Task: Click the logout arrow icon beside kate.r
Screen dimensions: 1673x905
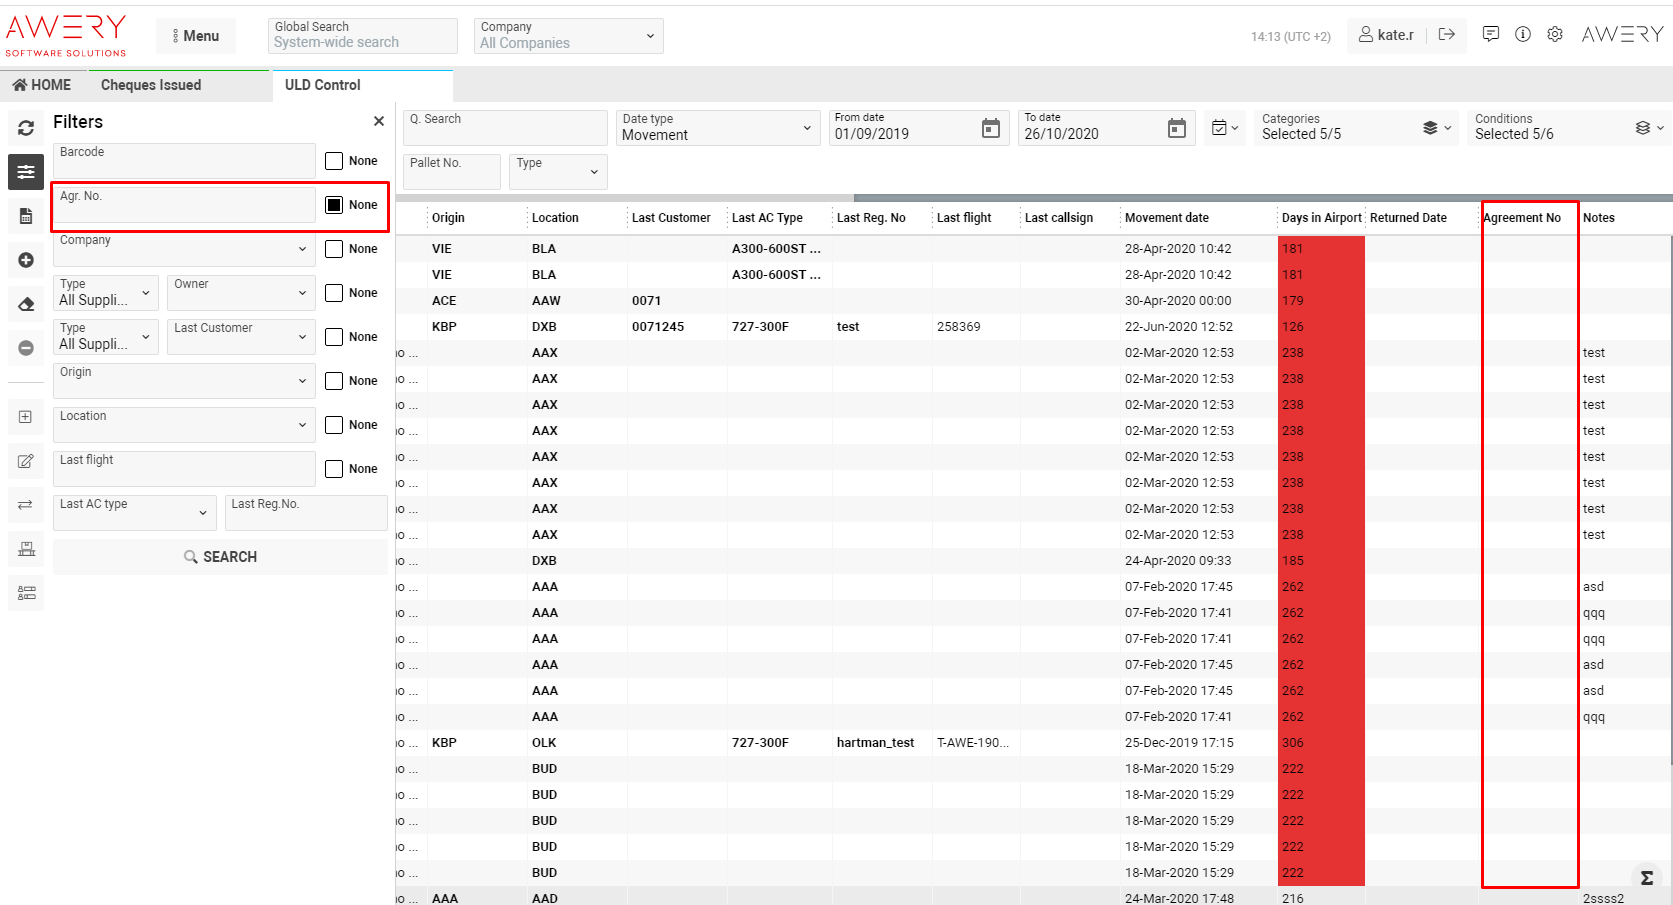Action: click(1447, 34)
